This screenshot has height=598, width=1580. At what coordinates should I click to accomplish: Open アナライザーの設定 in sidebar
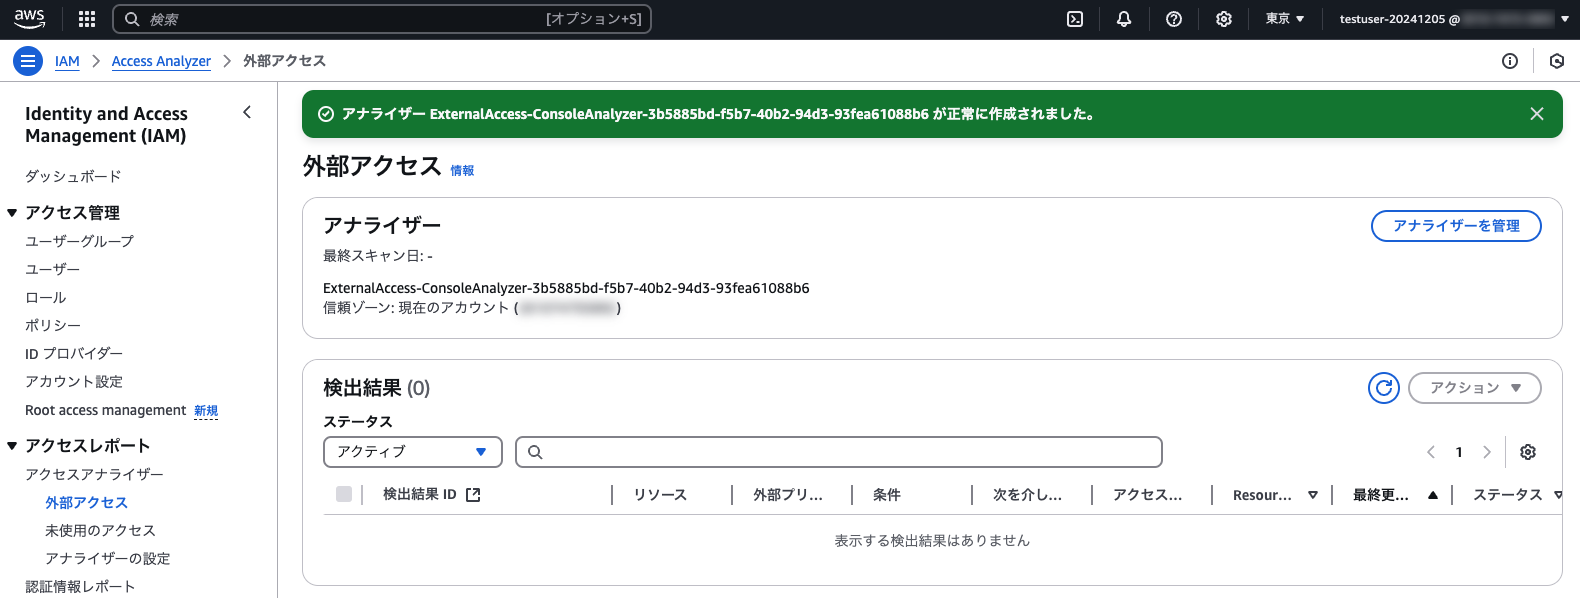pyautogui.click(x=107, y=558)
